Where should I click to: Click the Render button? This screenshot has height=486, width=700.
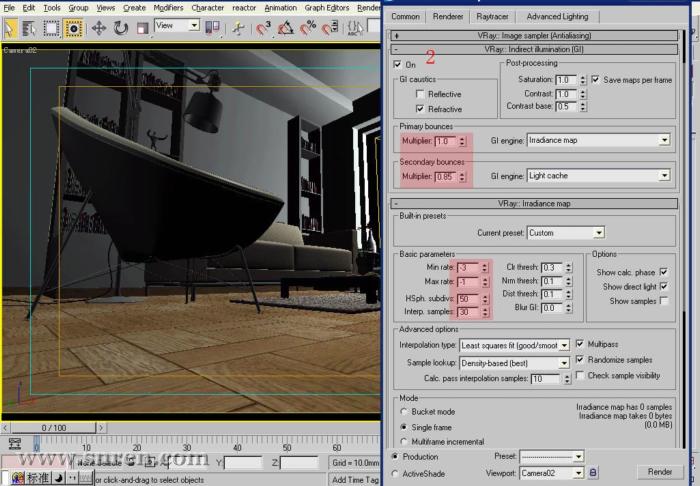(x=659, y=472)
